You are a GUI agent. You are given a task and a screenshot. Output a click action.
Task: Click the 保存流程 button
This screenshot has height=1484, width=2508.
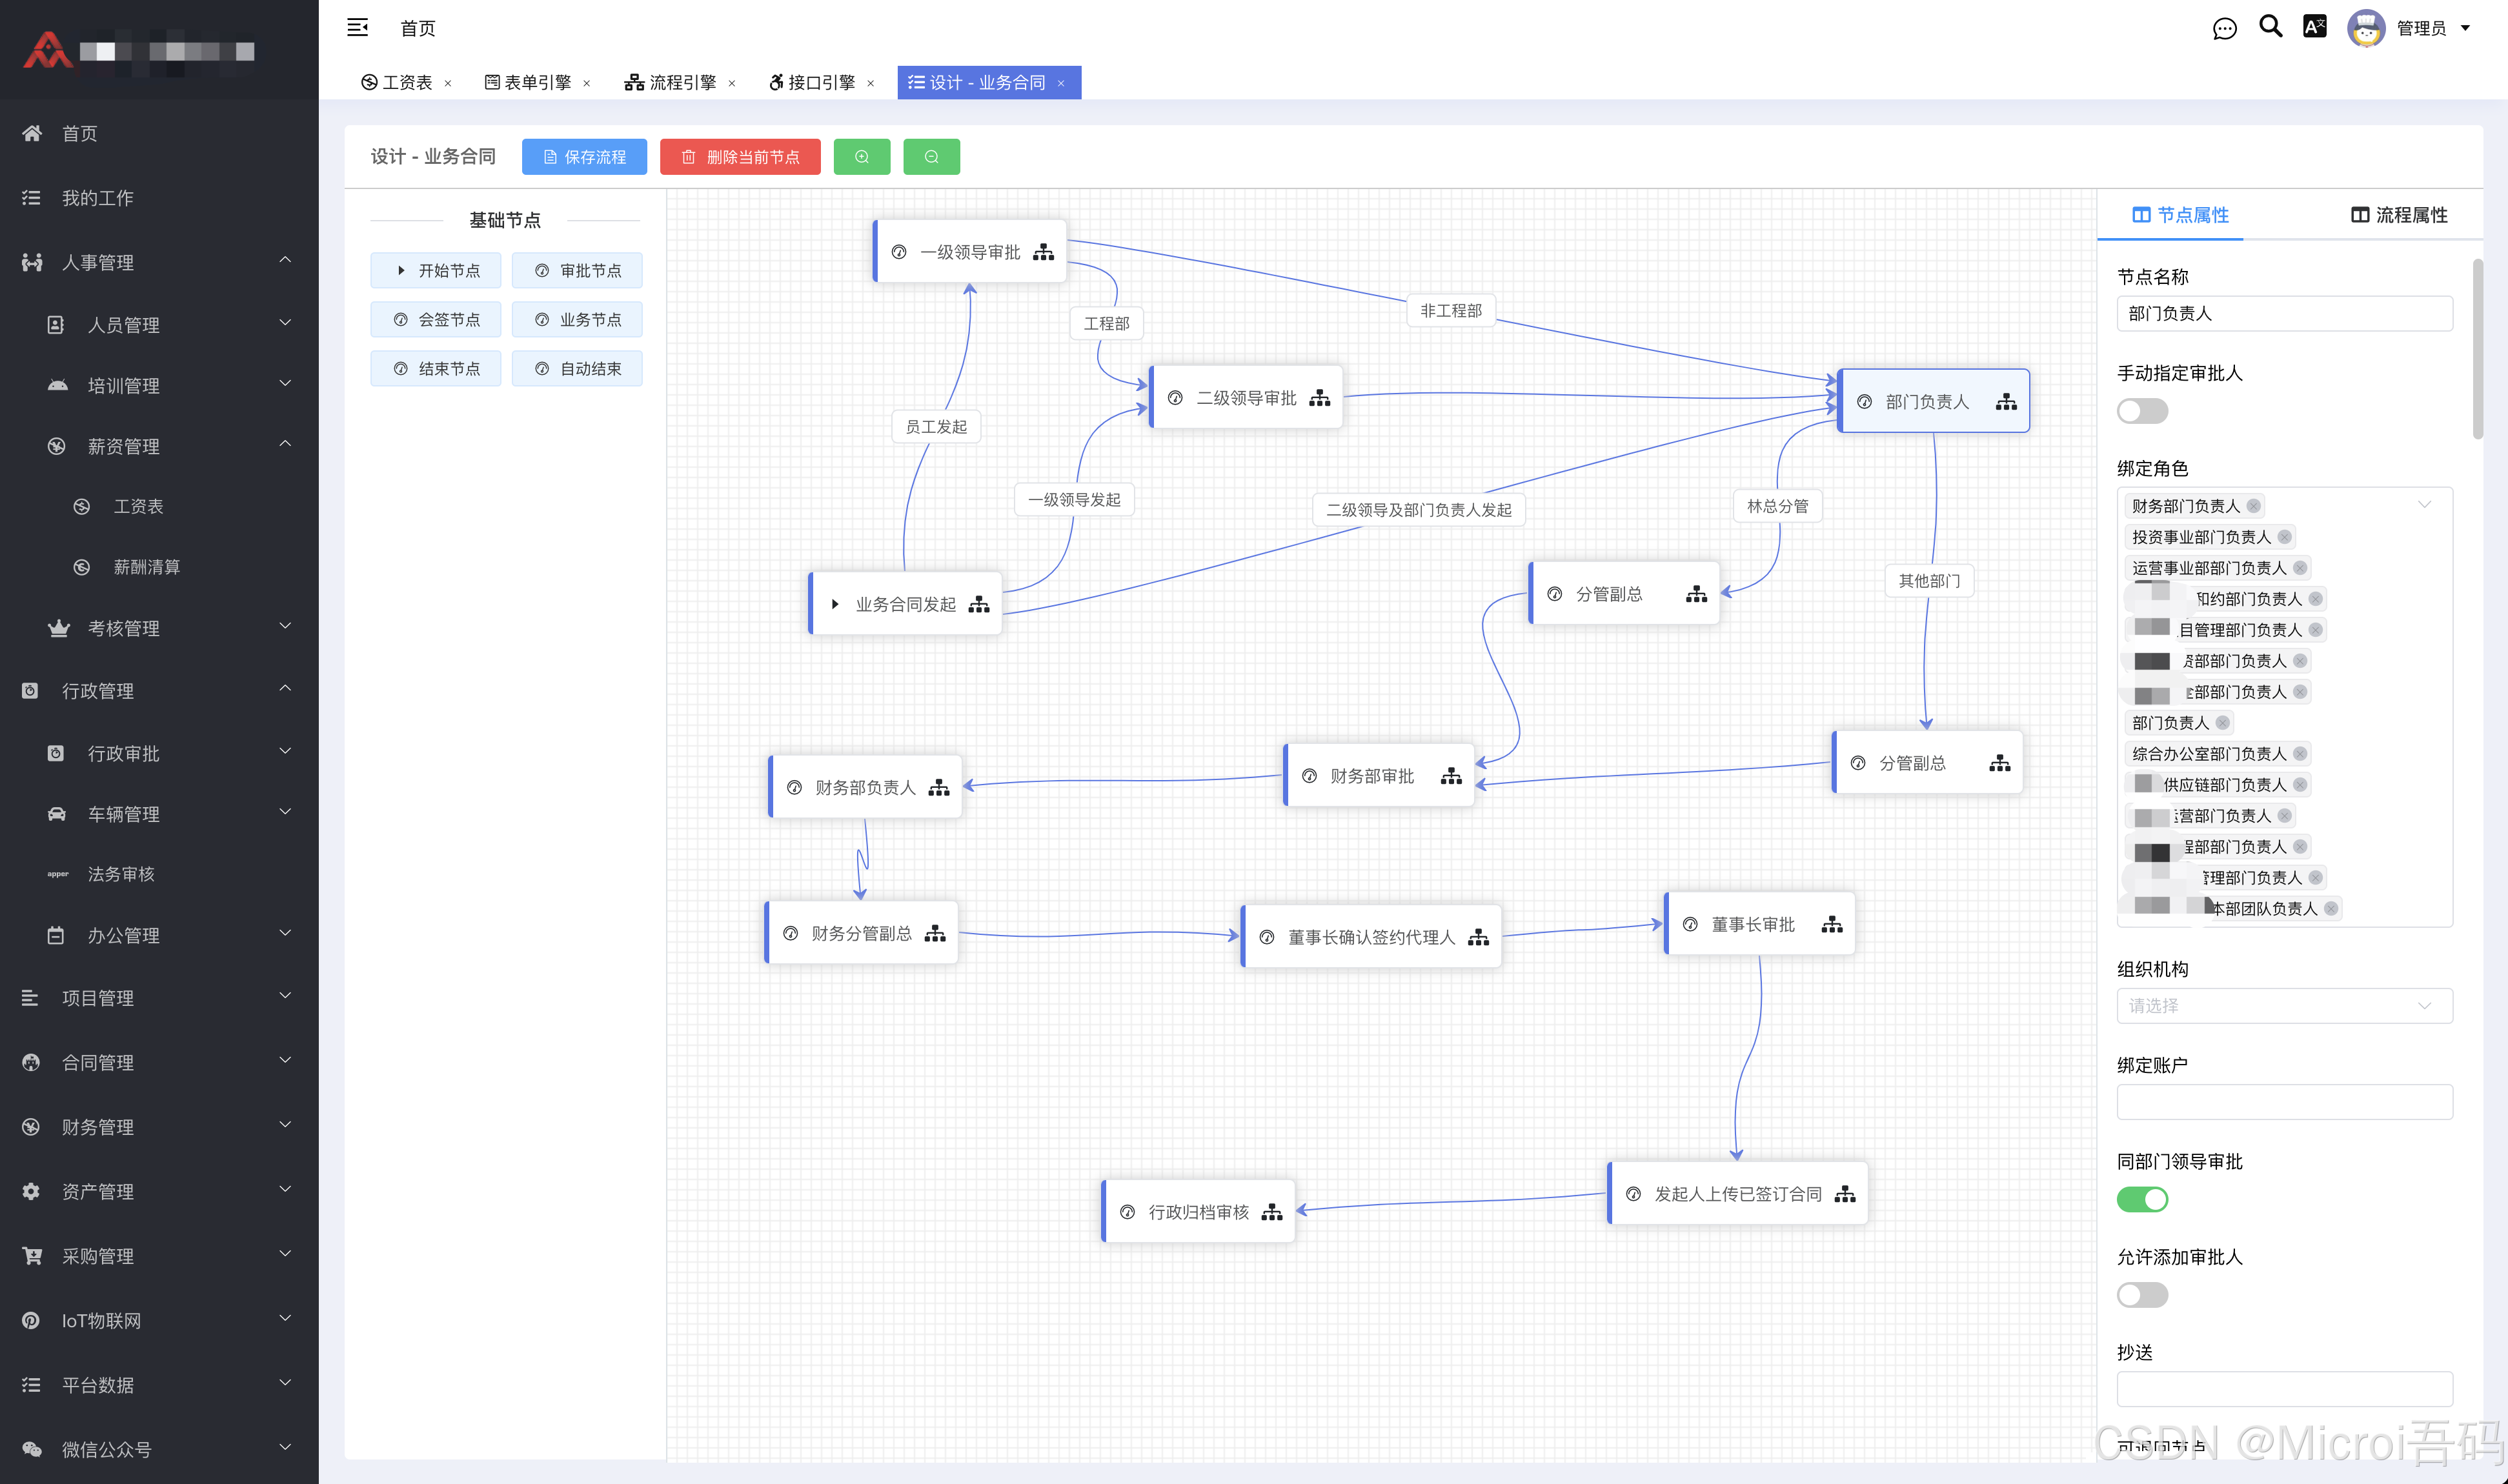tap(584, 157)
